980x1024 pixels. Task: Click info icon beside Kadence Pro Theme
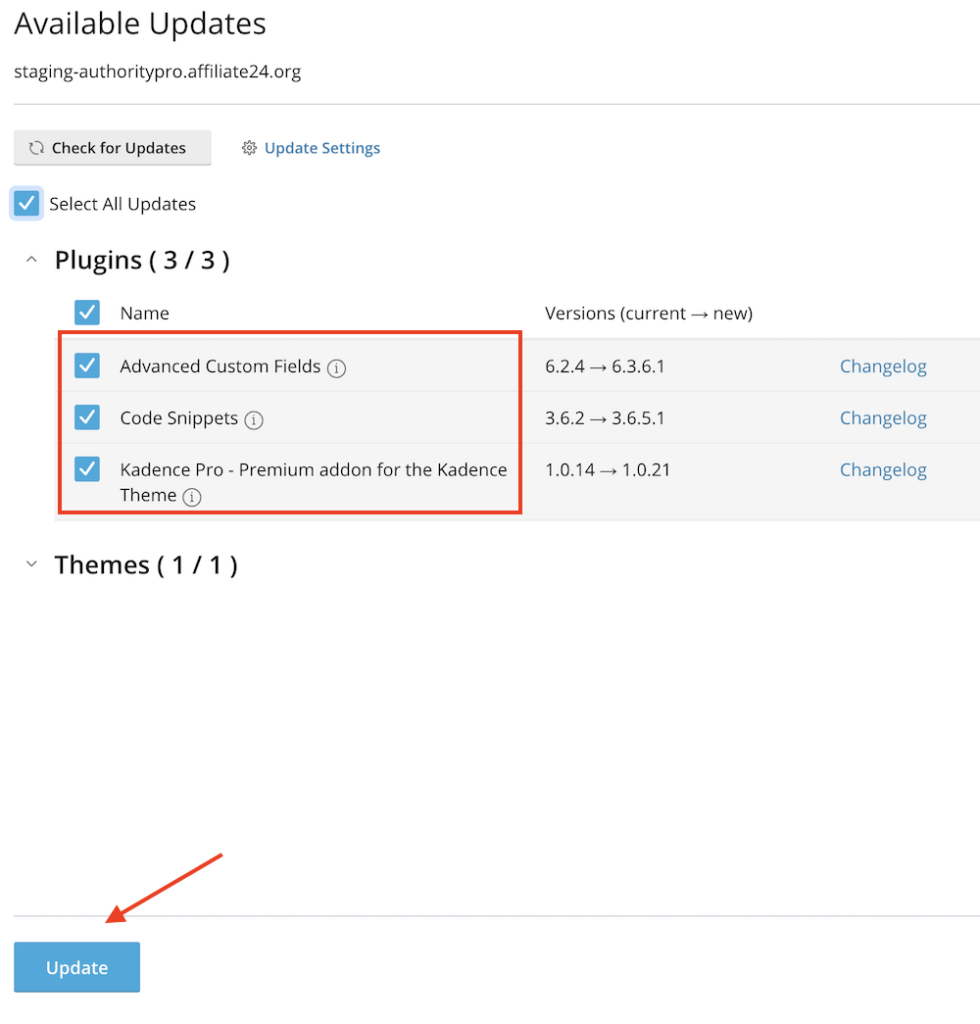(x=192, y=497)
